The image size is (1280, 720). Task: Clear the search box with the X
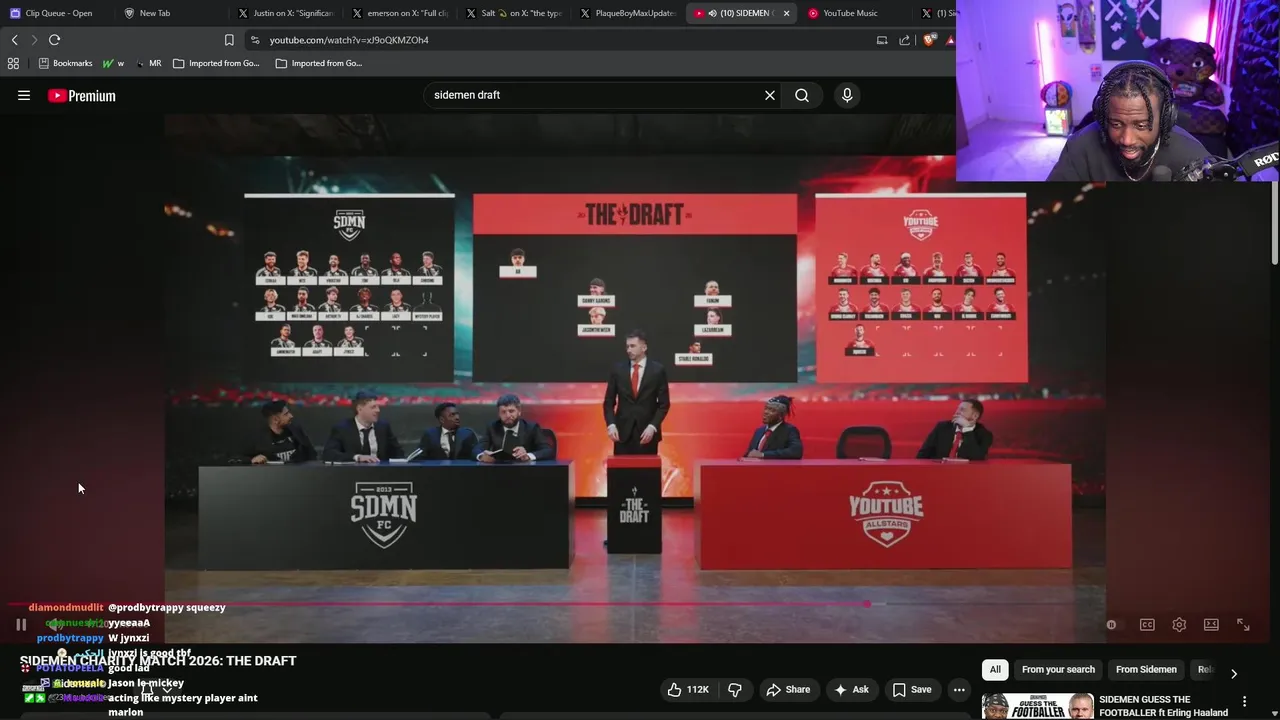point(770,95)
